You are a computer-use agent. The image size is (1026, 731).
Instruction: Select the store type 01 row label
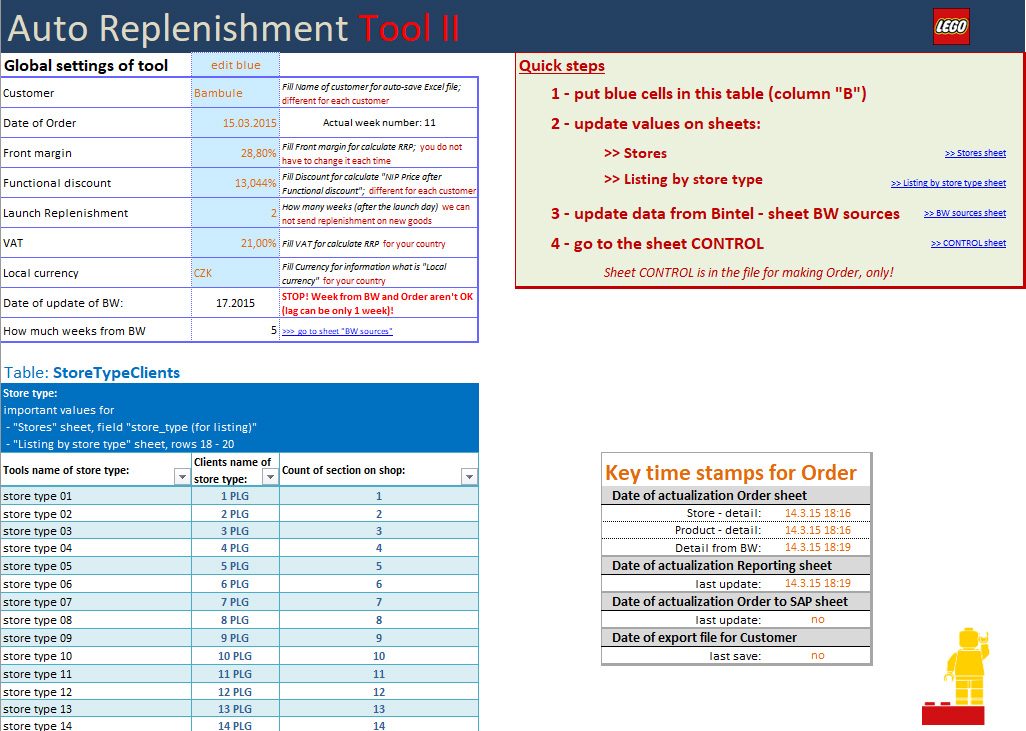37,496
